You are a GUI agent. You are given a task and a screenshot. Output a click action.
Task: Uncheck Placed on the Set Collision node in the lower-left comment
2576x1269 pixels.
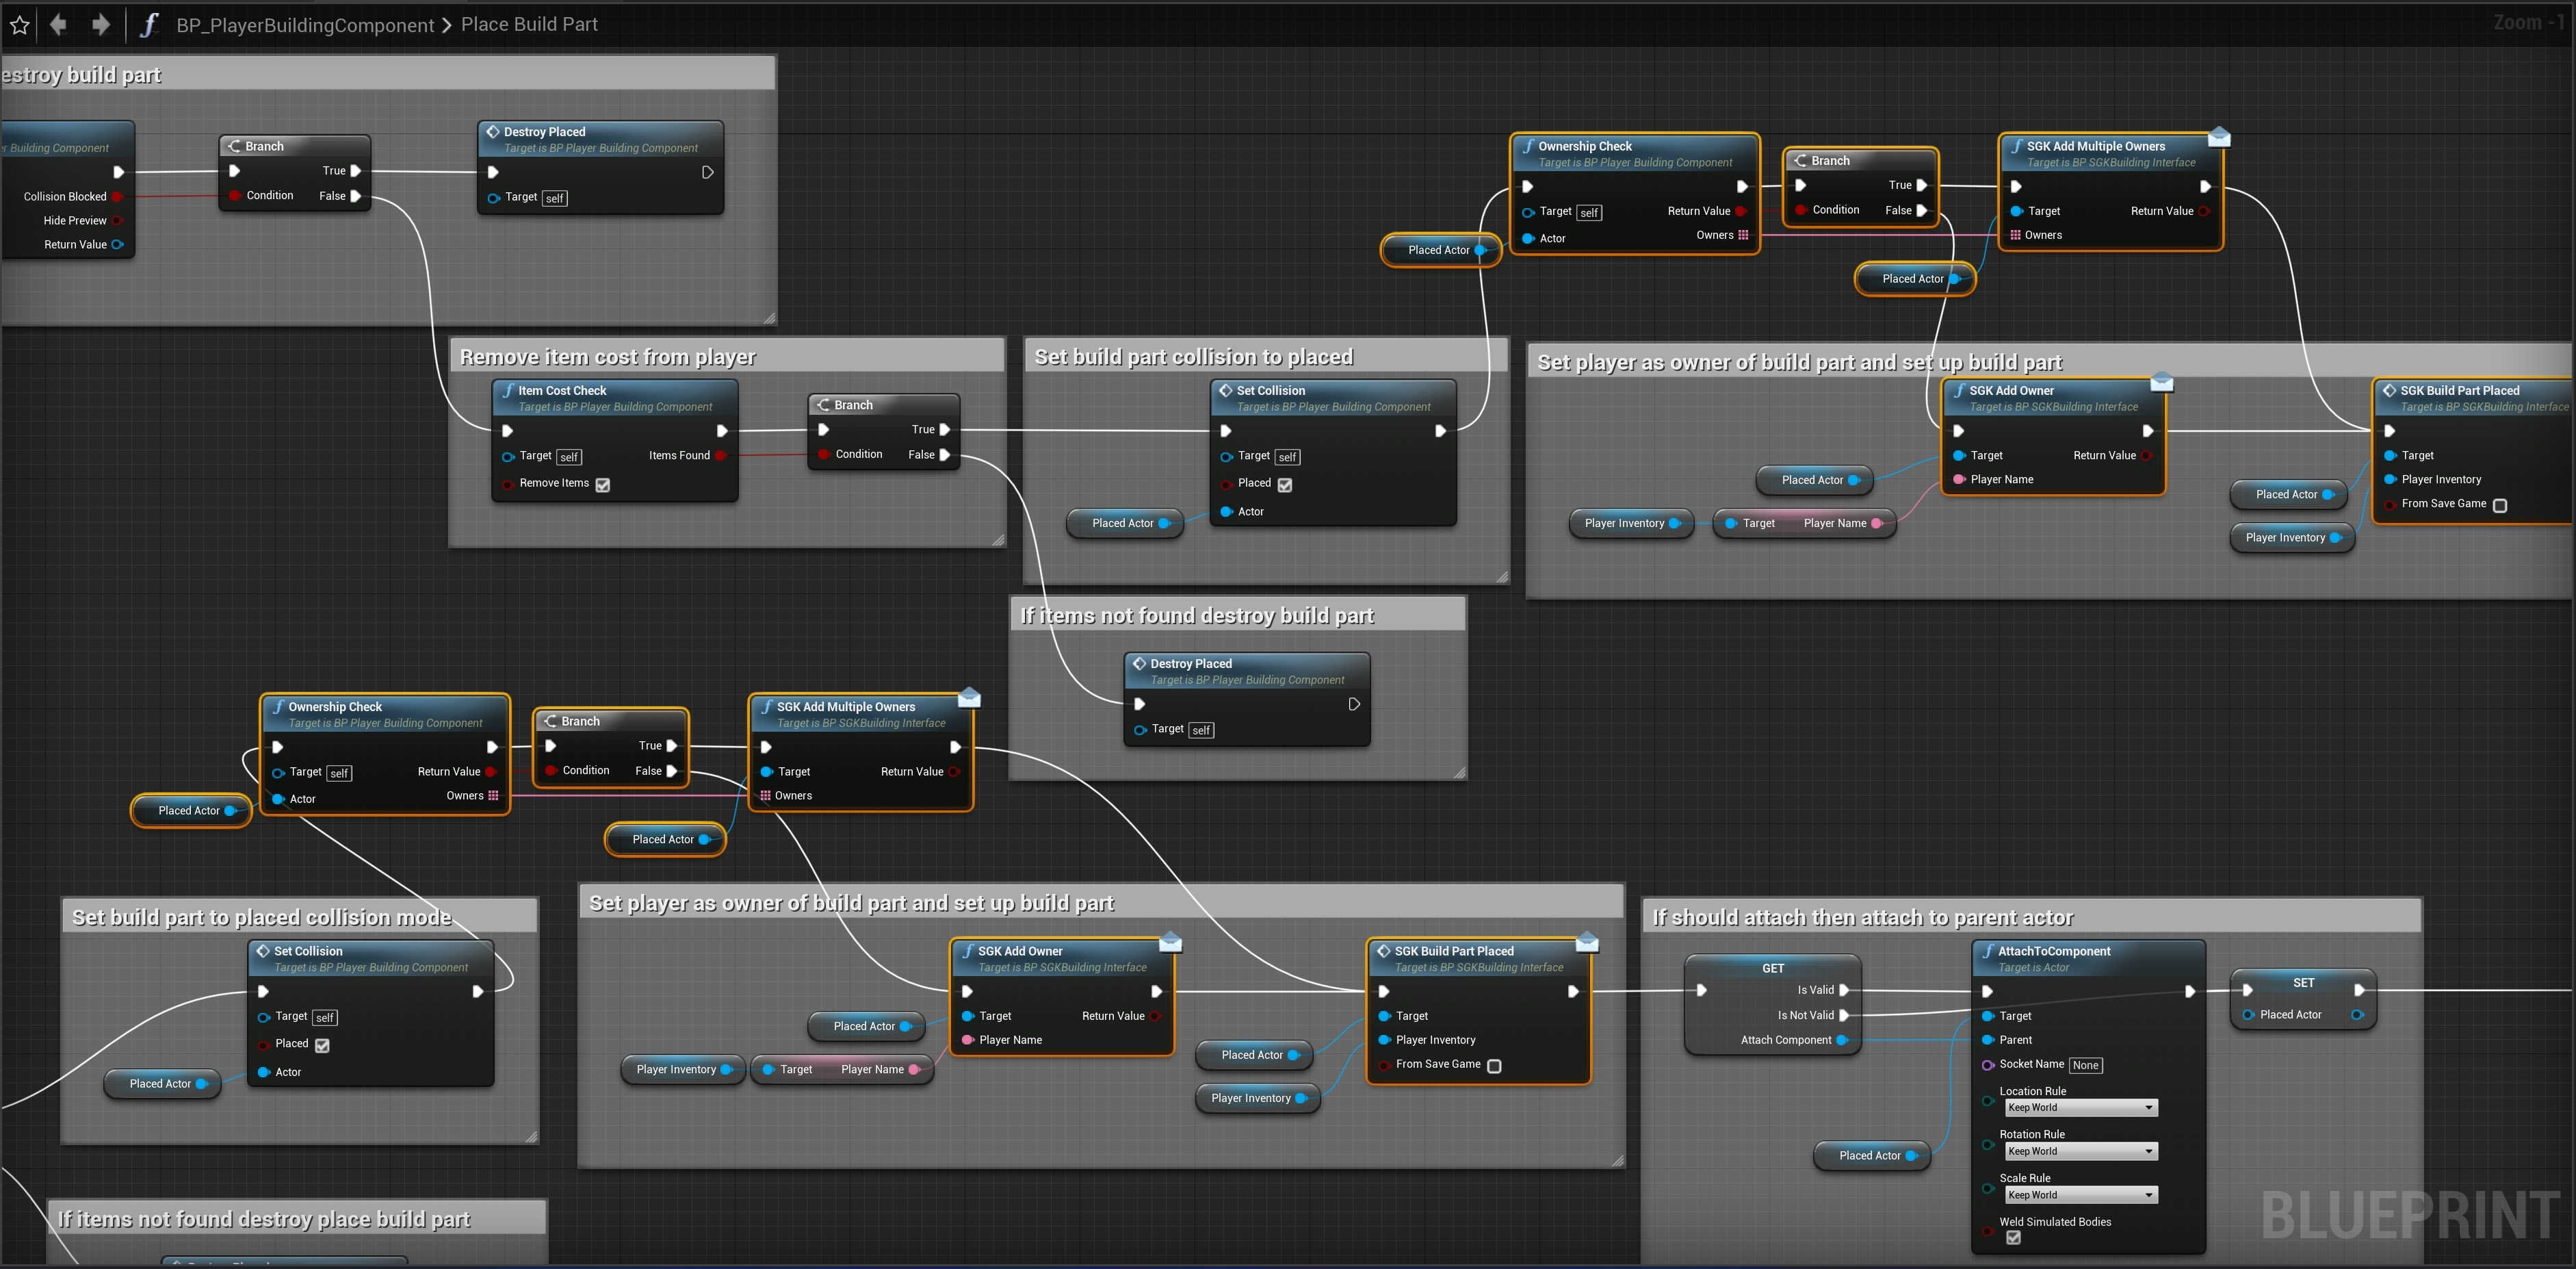click(322, 1045)
